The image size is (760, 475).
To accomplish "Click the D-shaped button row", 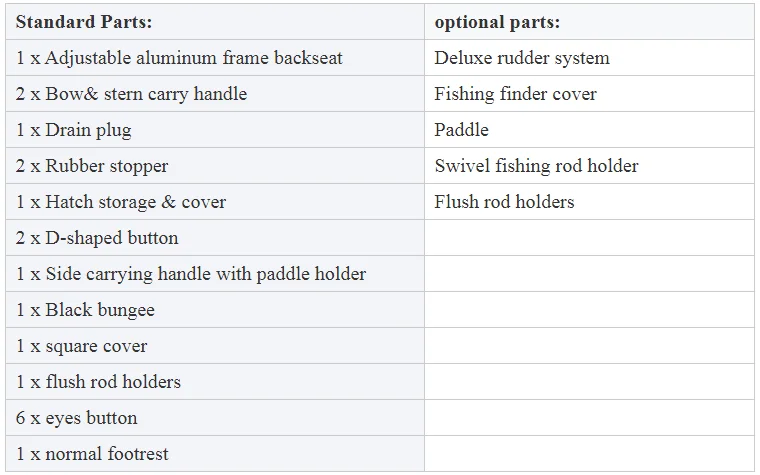I will 215,238.
